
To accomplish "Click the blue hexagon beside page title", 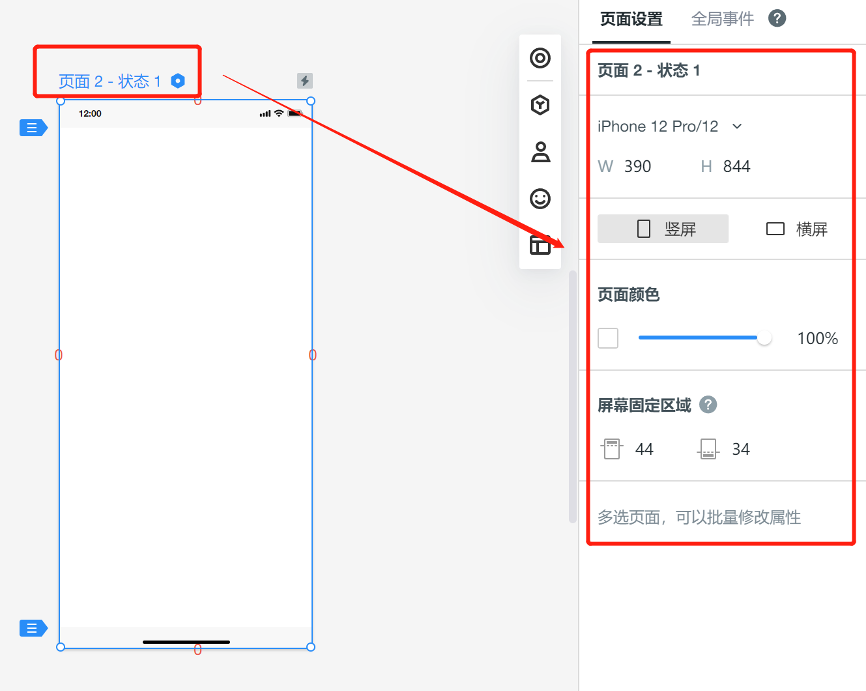I will pyautogui.click(x=178, y=81).
